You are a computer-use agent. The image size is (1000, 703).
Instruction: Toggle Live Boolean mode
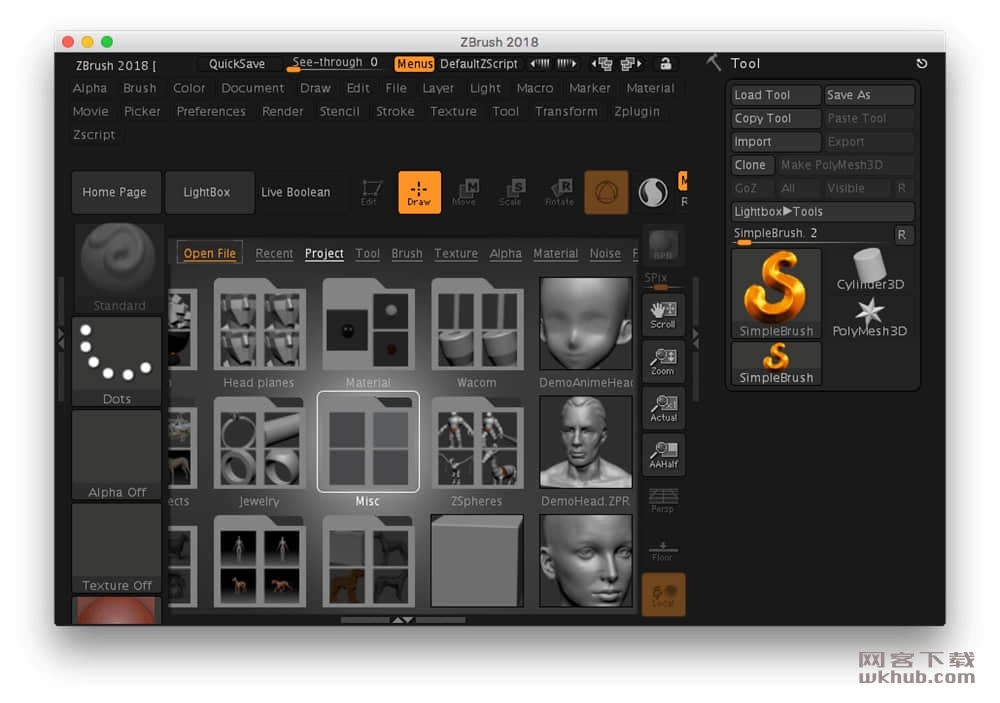[296, 192]
